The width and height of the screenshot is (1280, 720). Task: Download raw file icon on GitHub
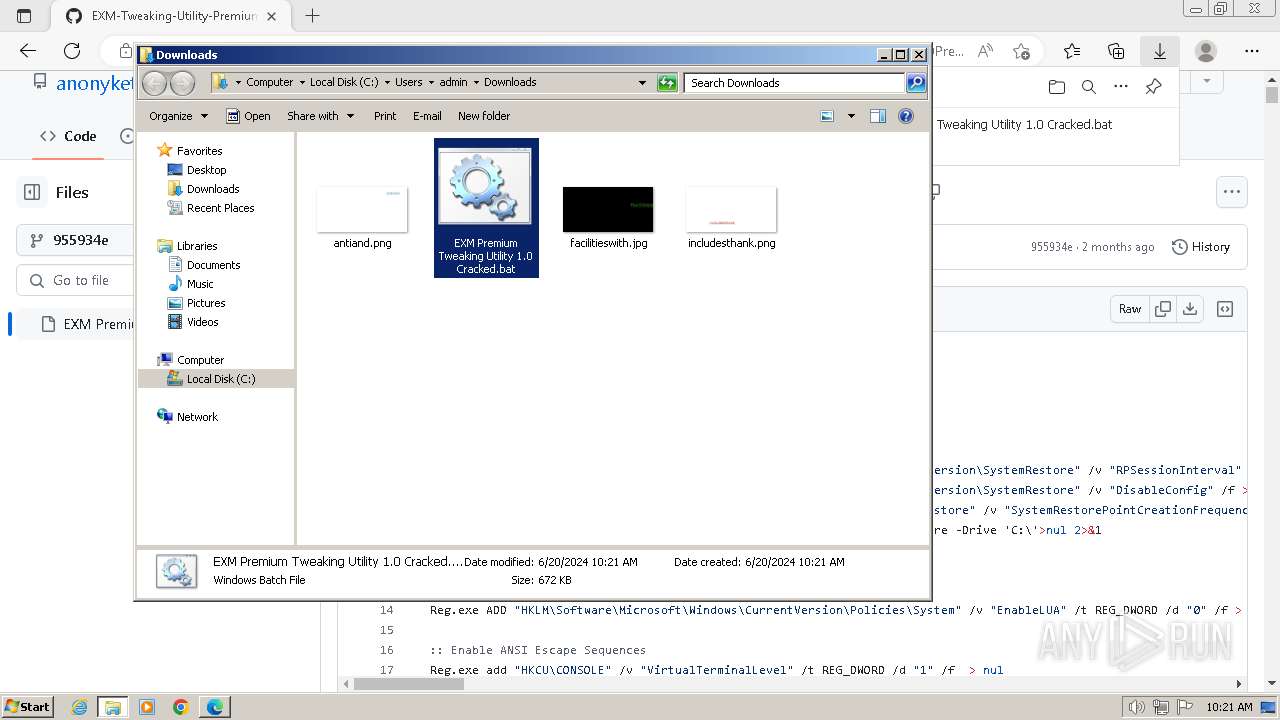pos(1190,309)
